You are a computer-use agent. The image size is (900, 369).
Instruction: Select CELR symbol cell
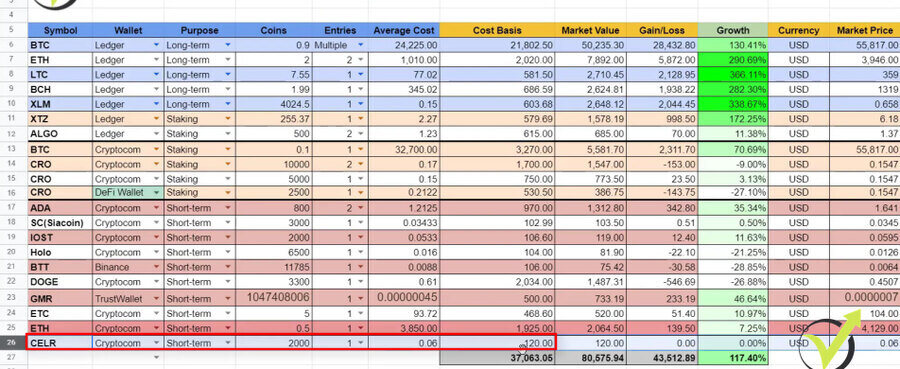[x=60, y=343]
